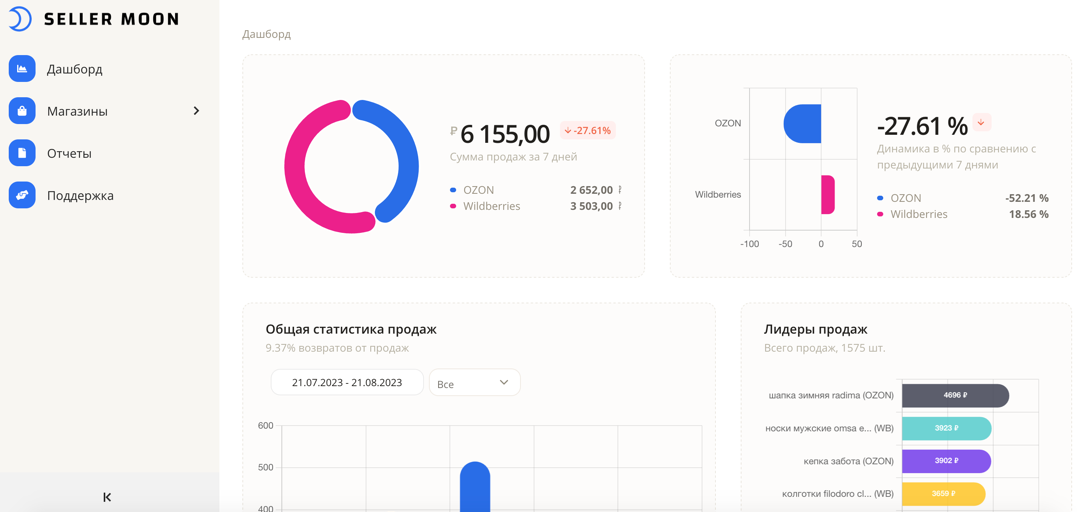Go to Дашборд menu item
This screenshot has width=1089, height=512.
click(75, 69)
